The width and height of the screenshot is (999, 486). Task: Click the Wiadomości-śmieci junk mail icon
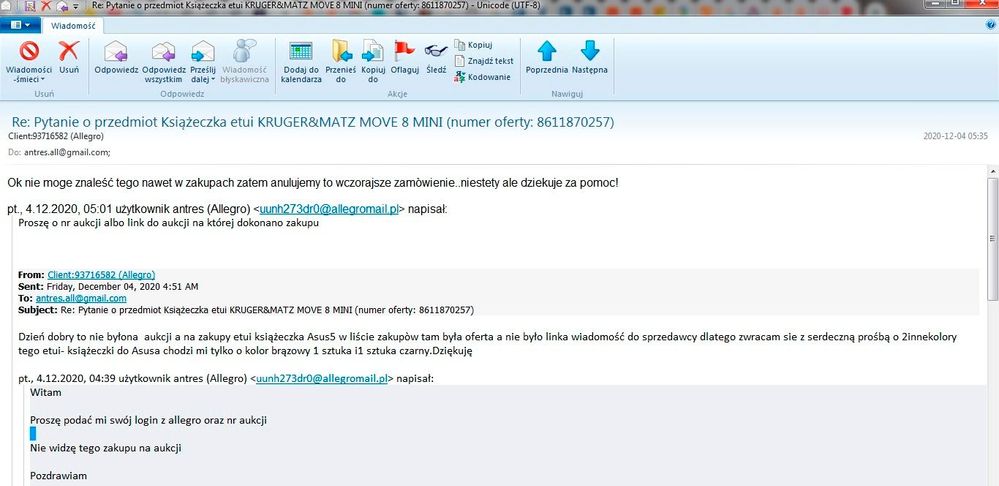[x=29, y=51]
